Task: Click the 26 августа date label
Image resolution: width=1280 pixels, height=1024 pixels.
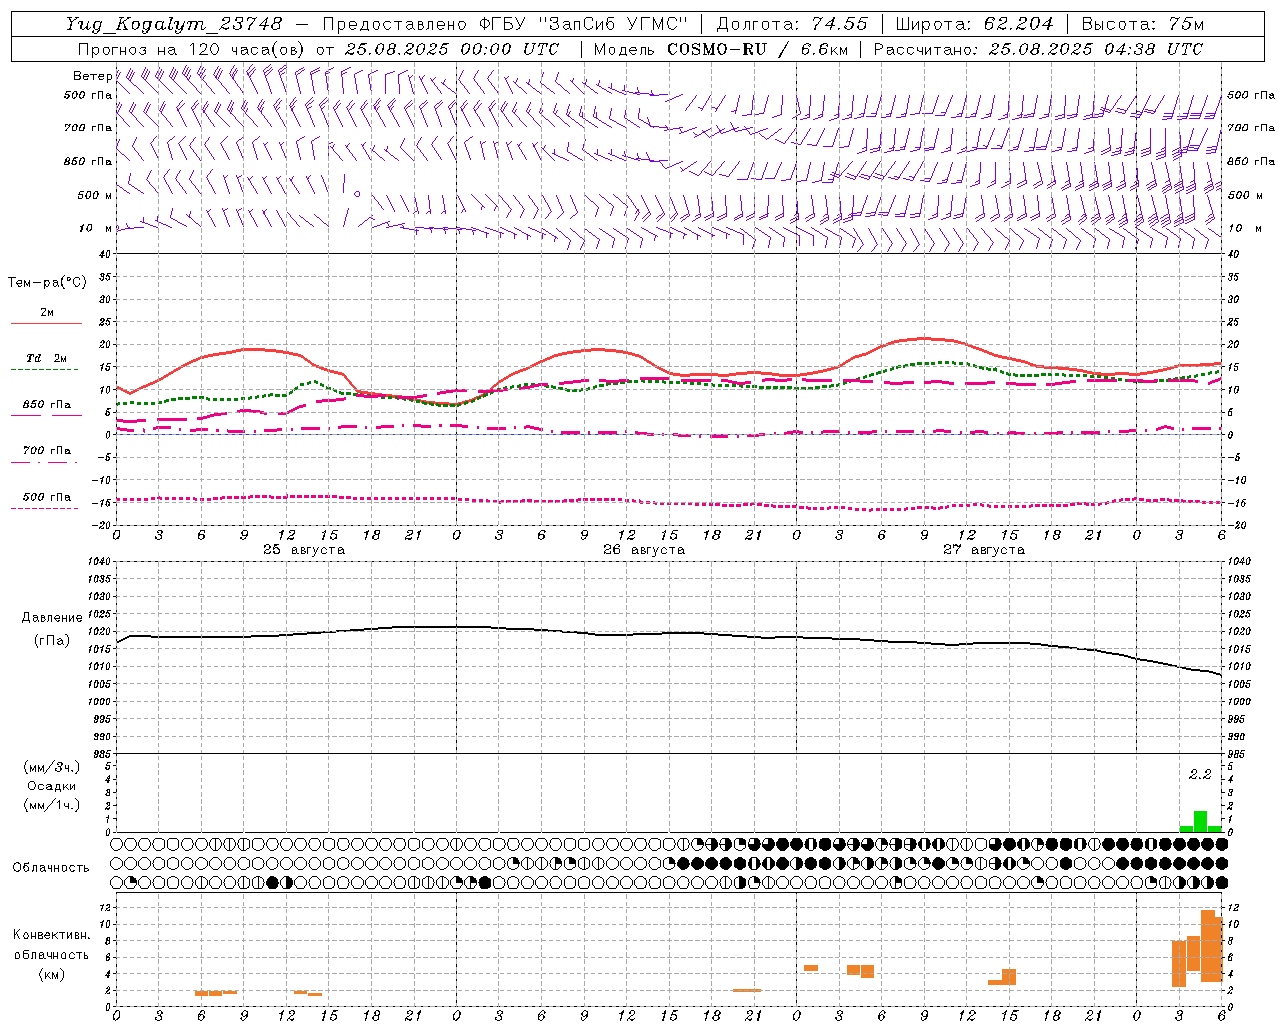Action: [644, 550]
